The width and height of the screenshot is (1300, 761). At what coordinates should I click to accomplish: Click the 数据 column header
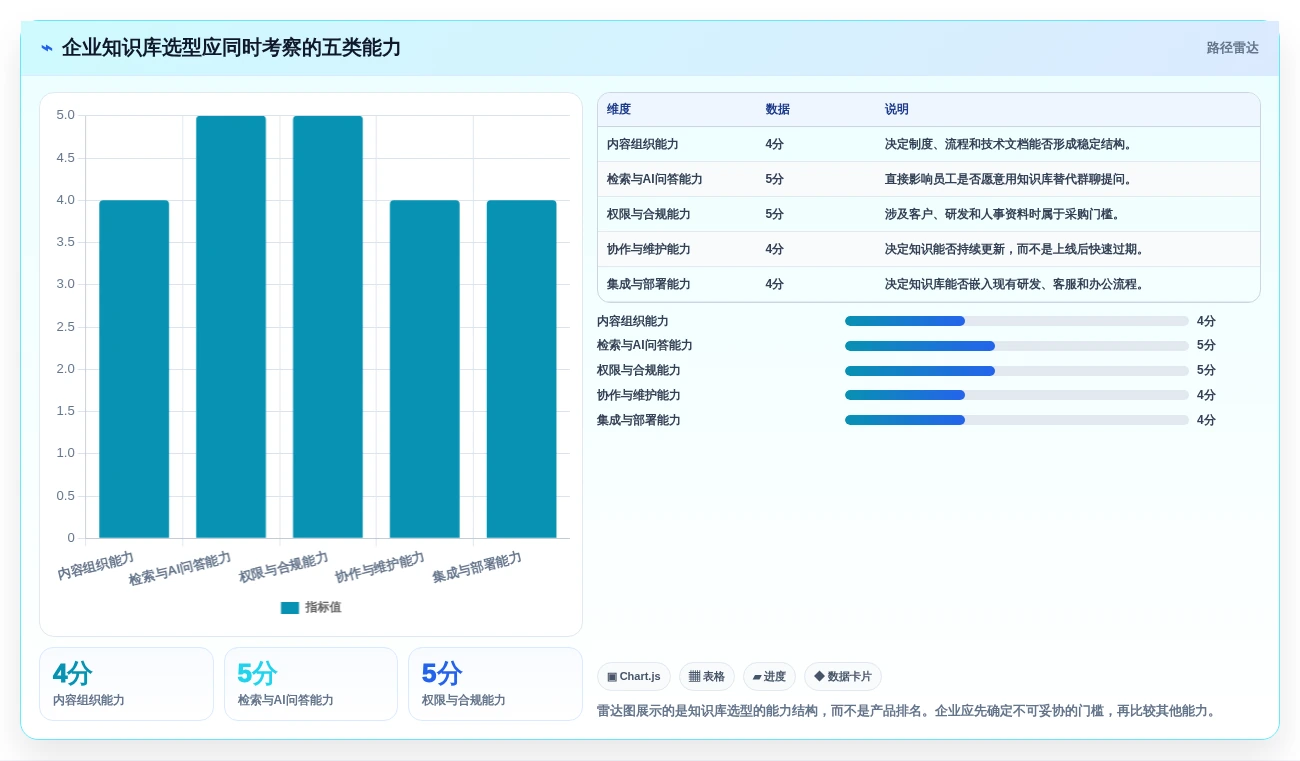click(x=778, y=109)
